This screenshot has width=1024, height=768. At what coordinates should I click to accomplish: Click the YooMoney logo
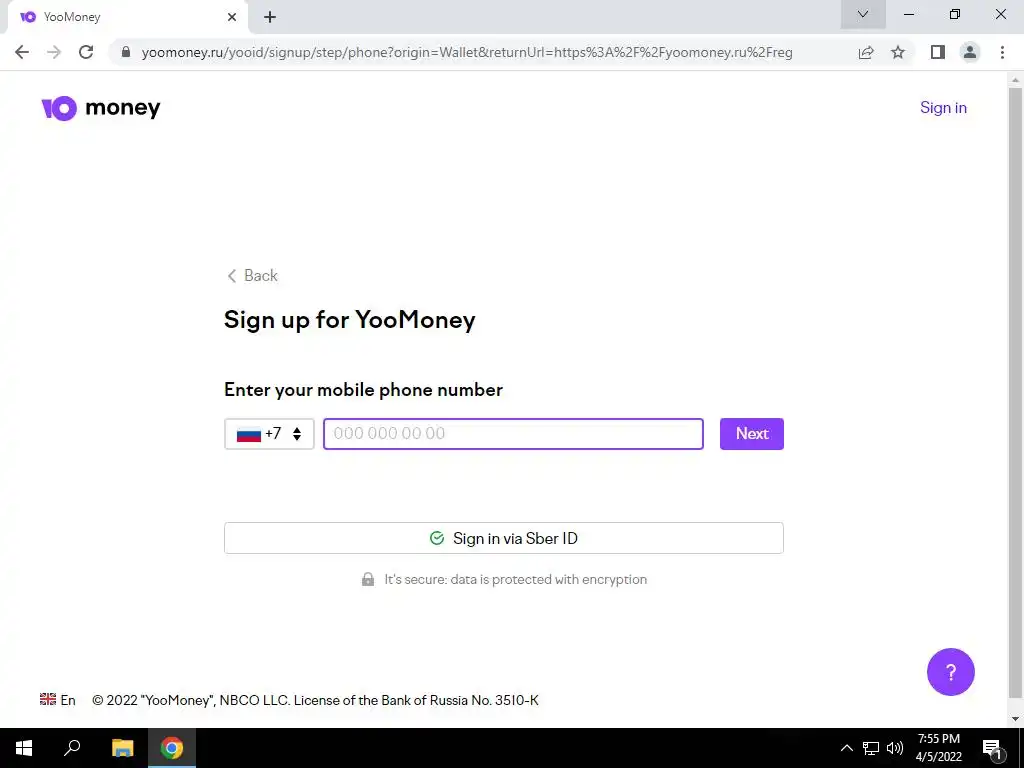(101, 108)
